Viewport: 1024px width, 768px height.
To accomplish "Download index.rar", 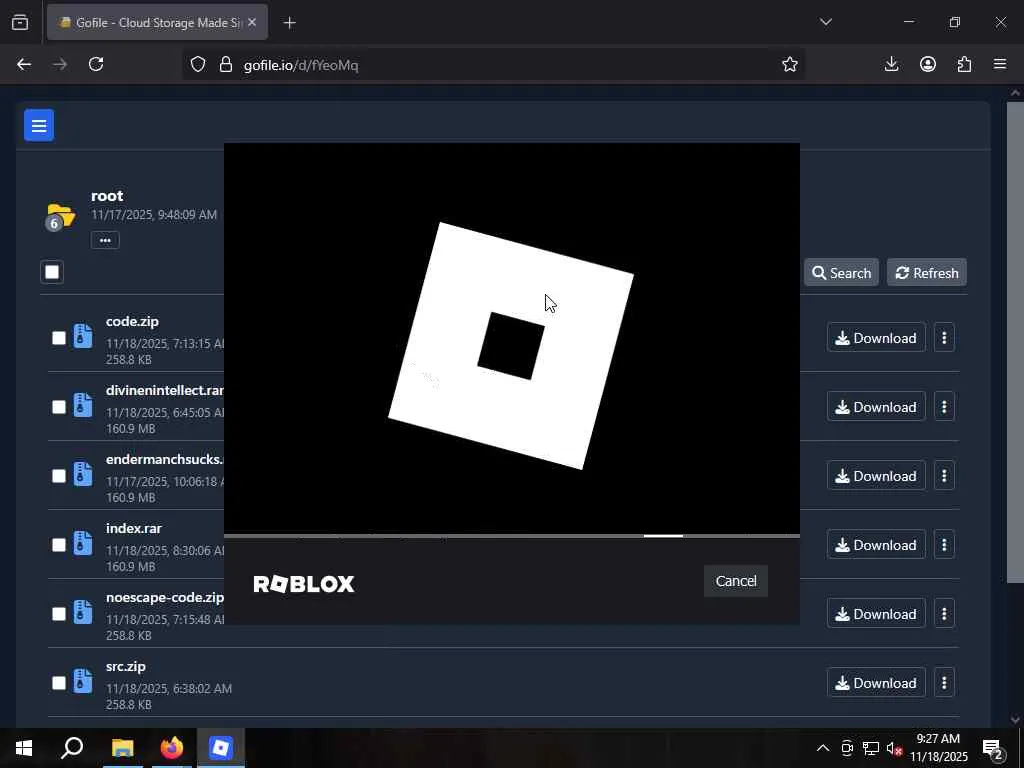I will (876, 545).
